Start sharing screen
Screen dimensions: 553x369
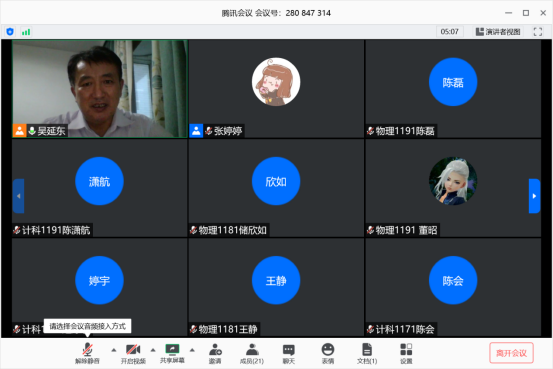172,353
